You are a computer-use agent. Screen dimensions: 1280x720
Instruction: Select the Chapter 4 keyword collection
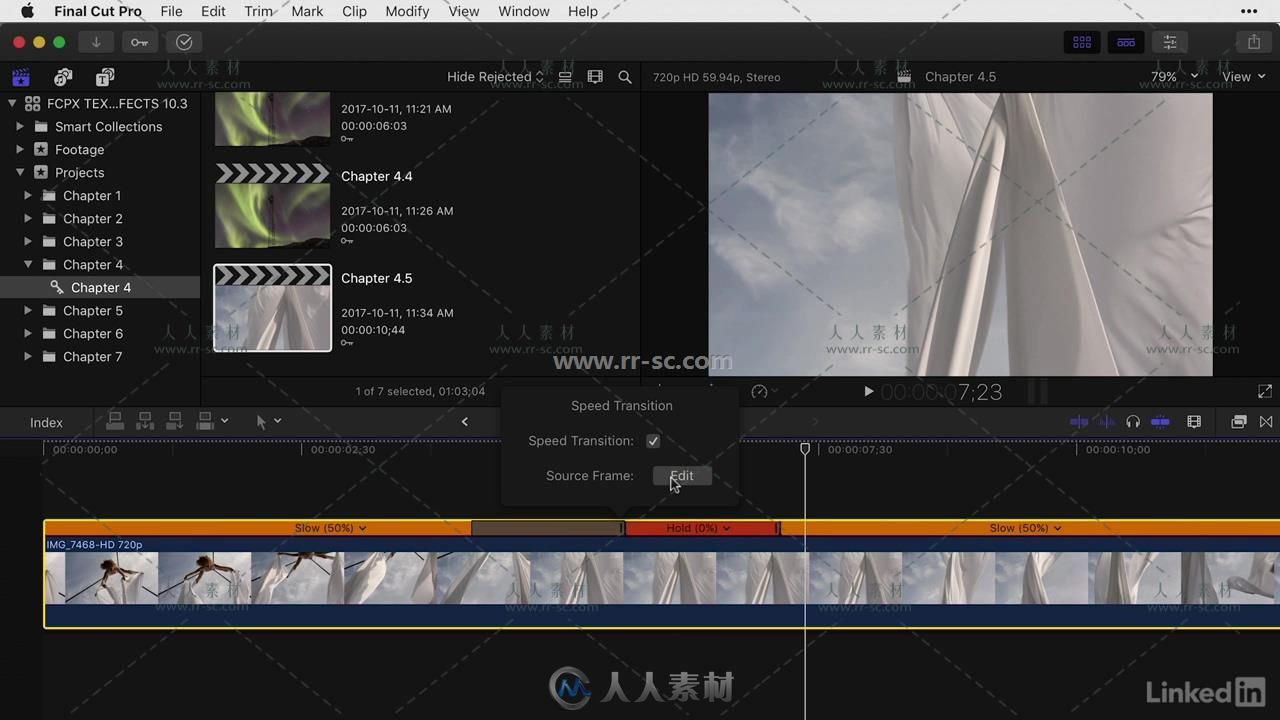pyautogui.click(x=100, y=288)
